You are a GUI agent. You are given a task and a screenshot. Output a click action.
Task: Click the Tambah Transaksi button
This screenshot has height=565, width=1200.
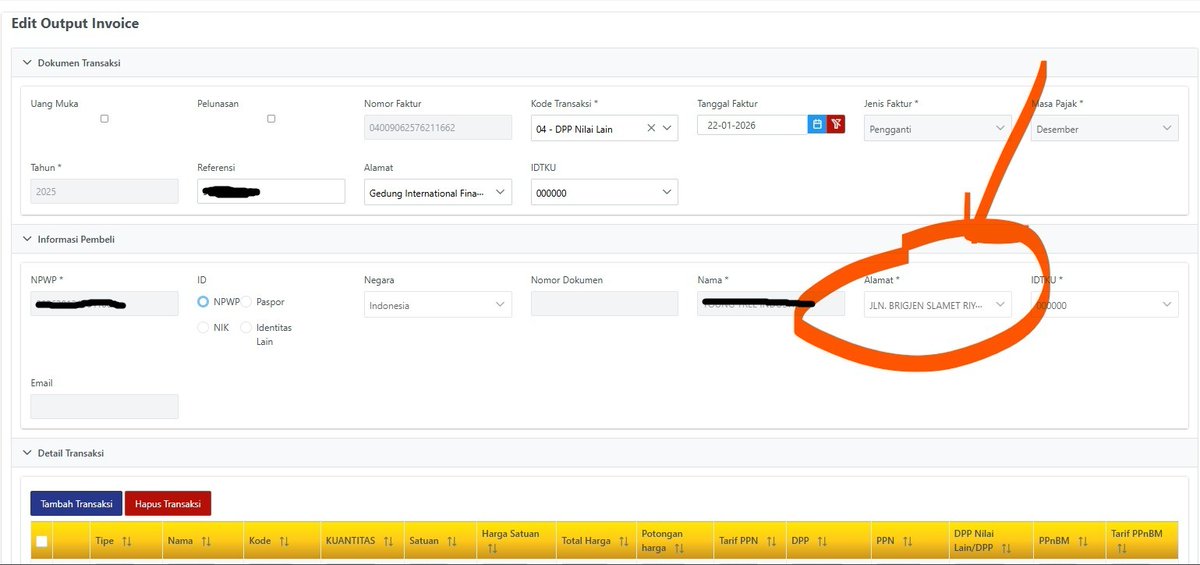pyautogui.click(x=76, y=504)
